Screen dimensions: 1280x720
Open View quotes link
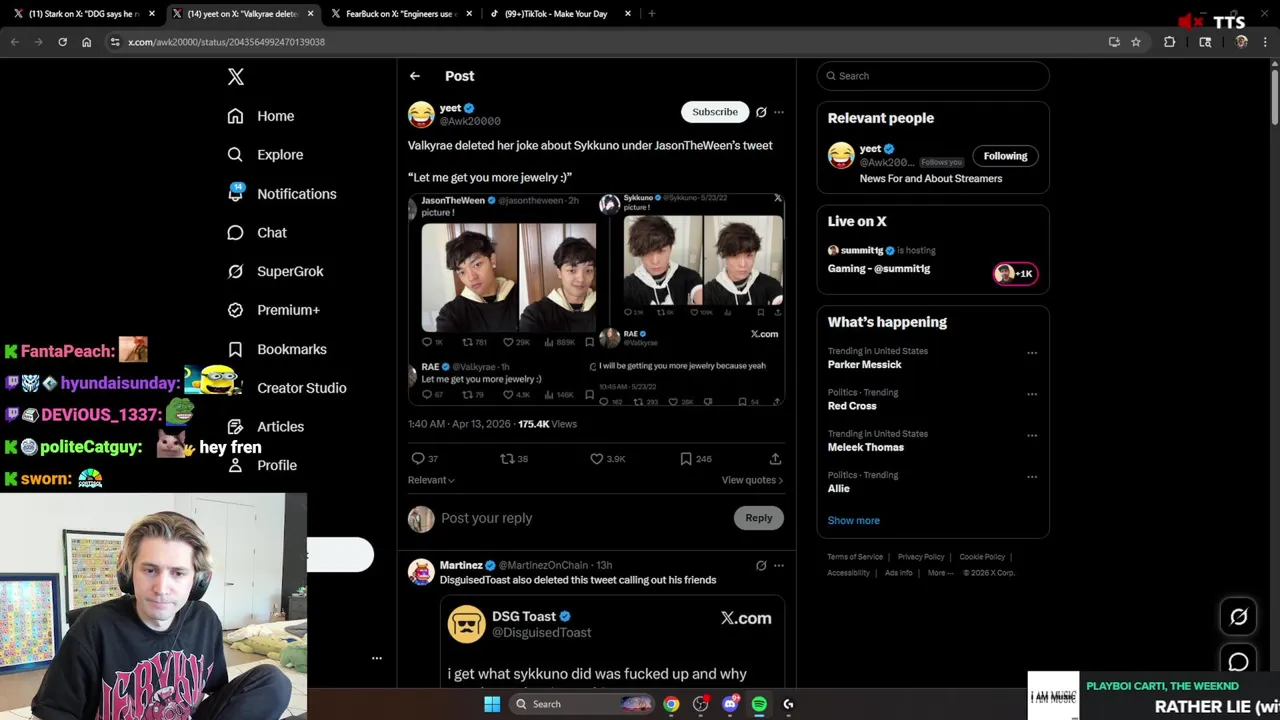(x=752, y=480)
